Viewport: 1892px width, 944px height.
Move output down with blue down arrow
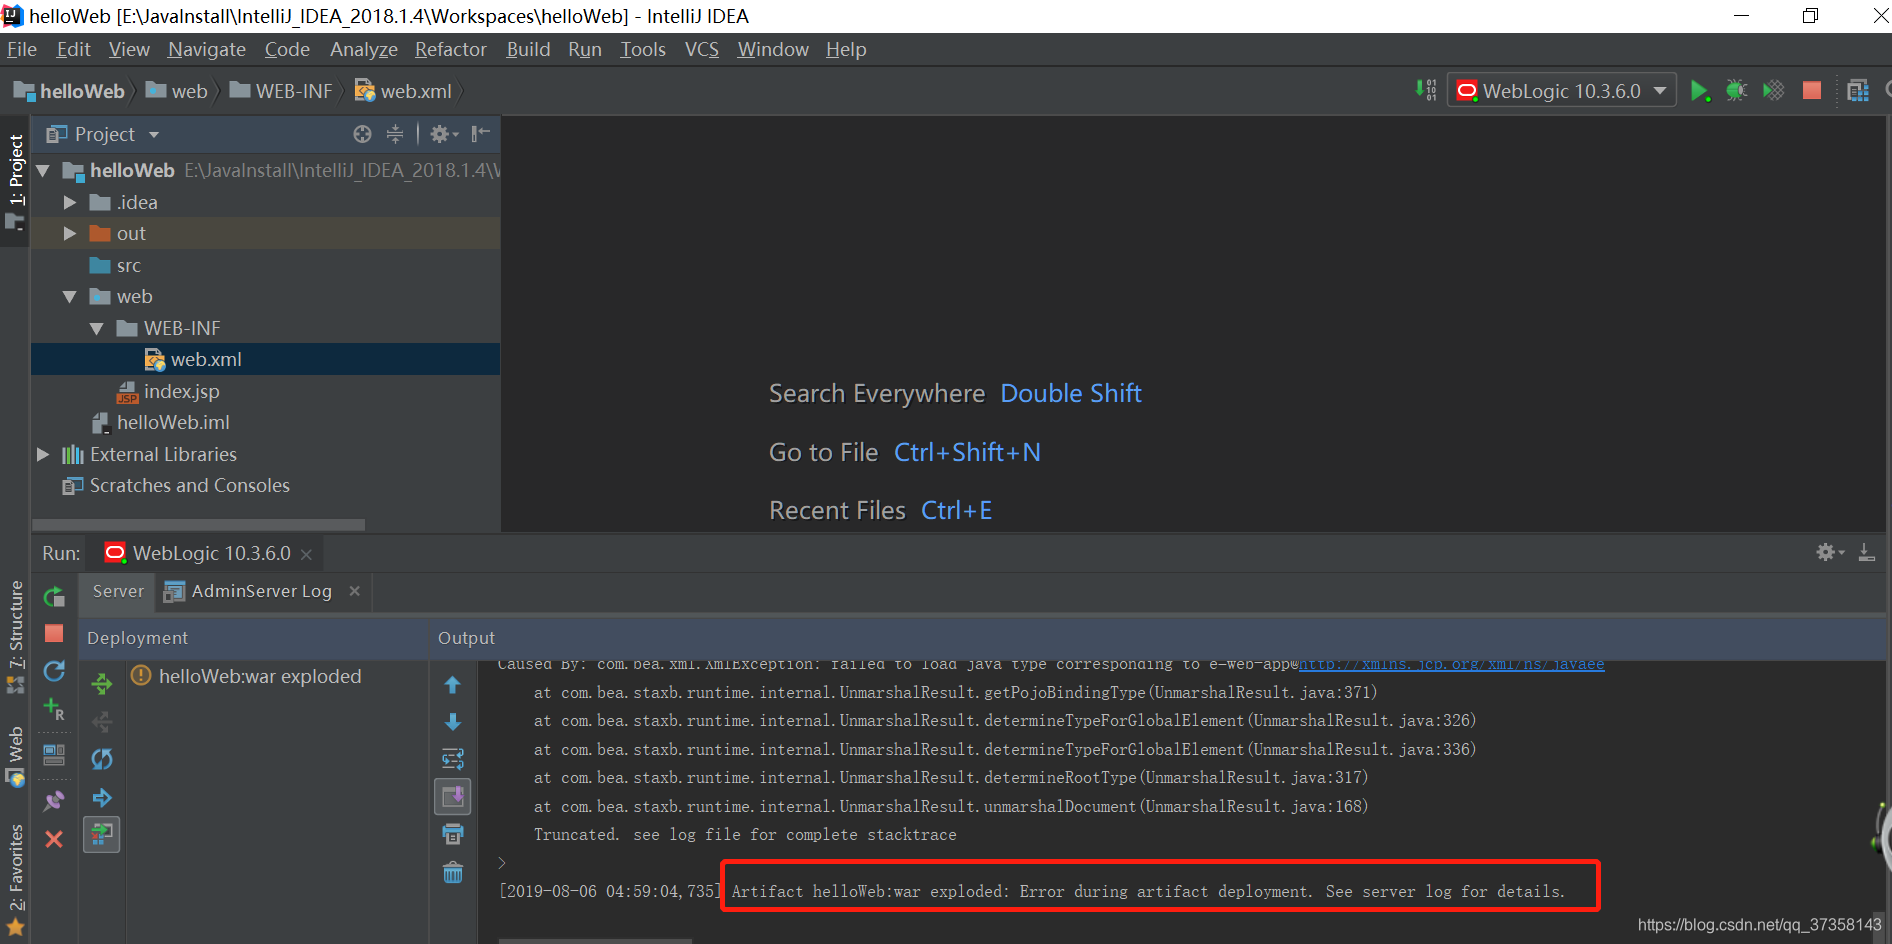(x=453, y=722)
